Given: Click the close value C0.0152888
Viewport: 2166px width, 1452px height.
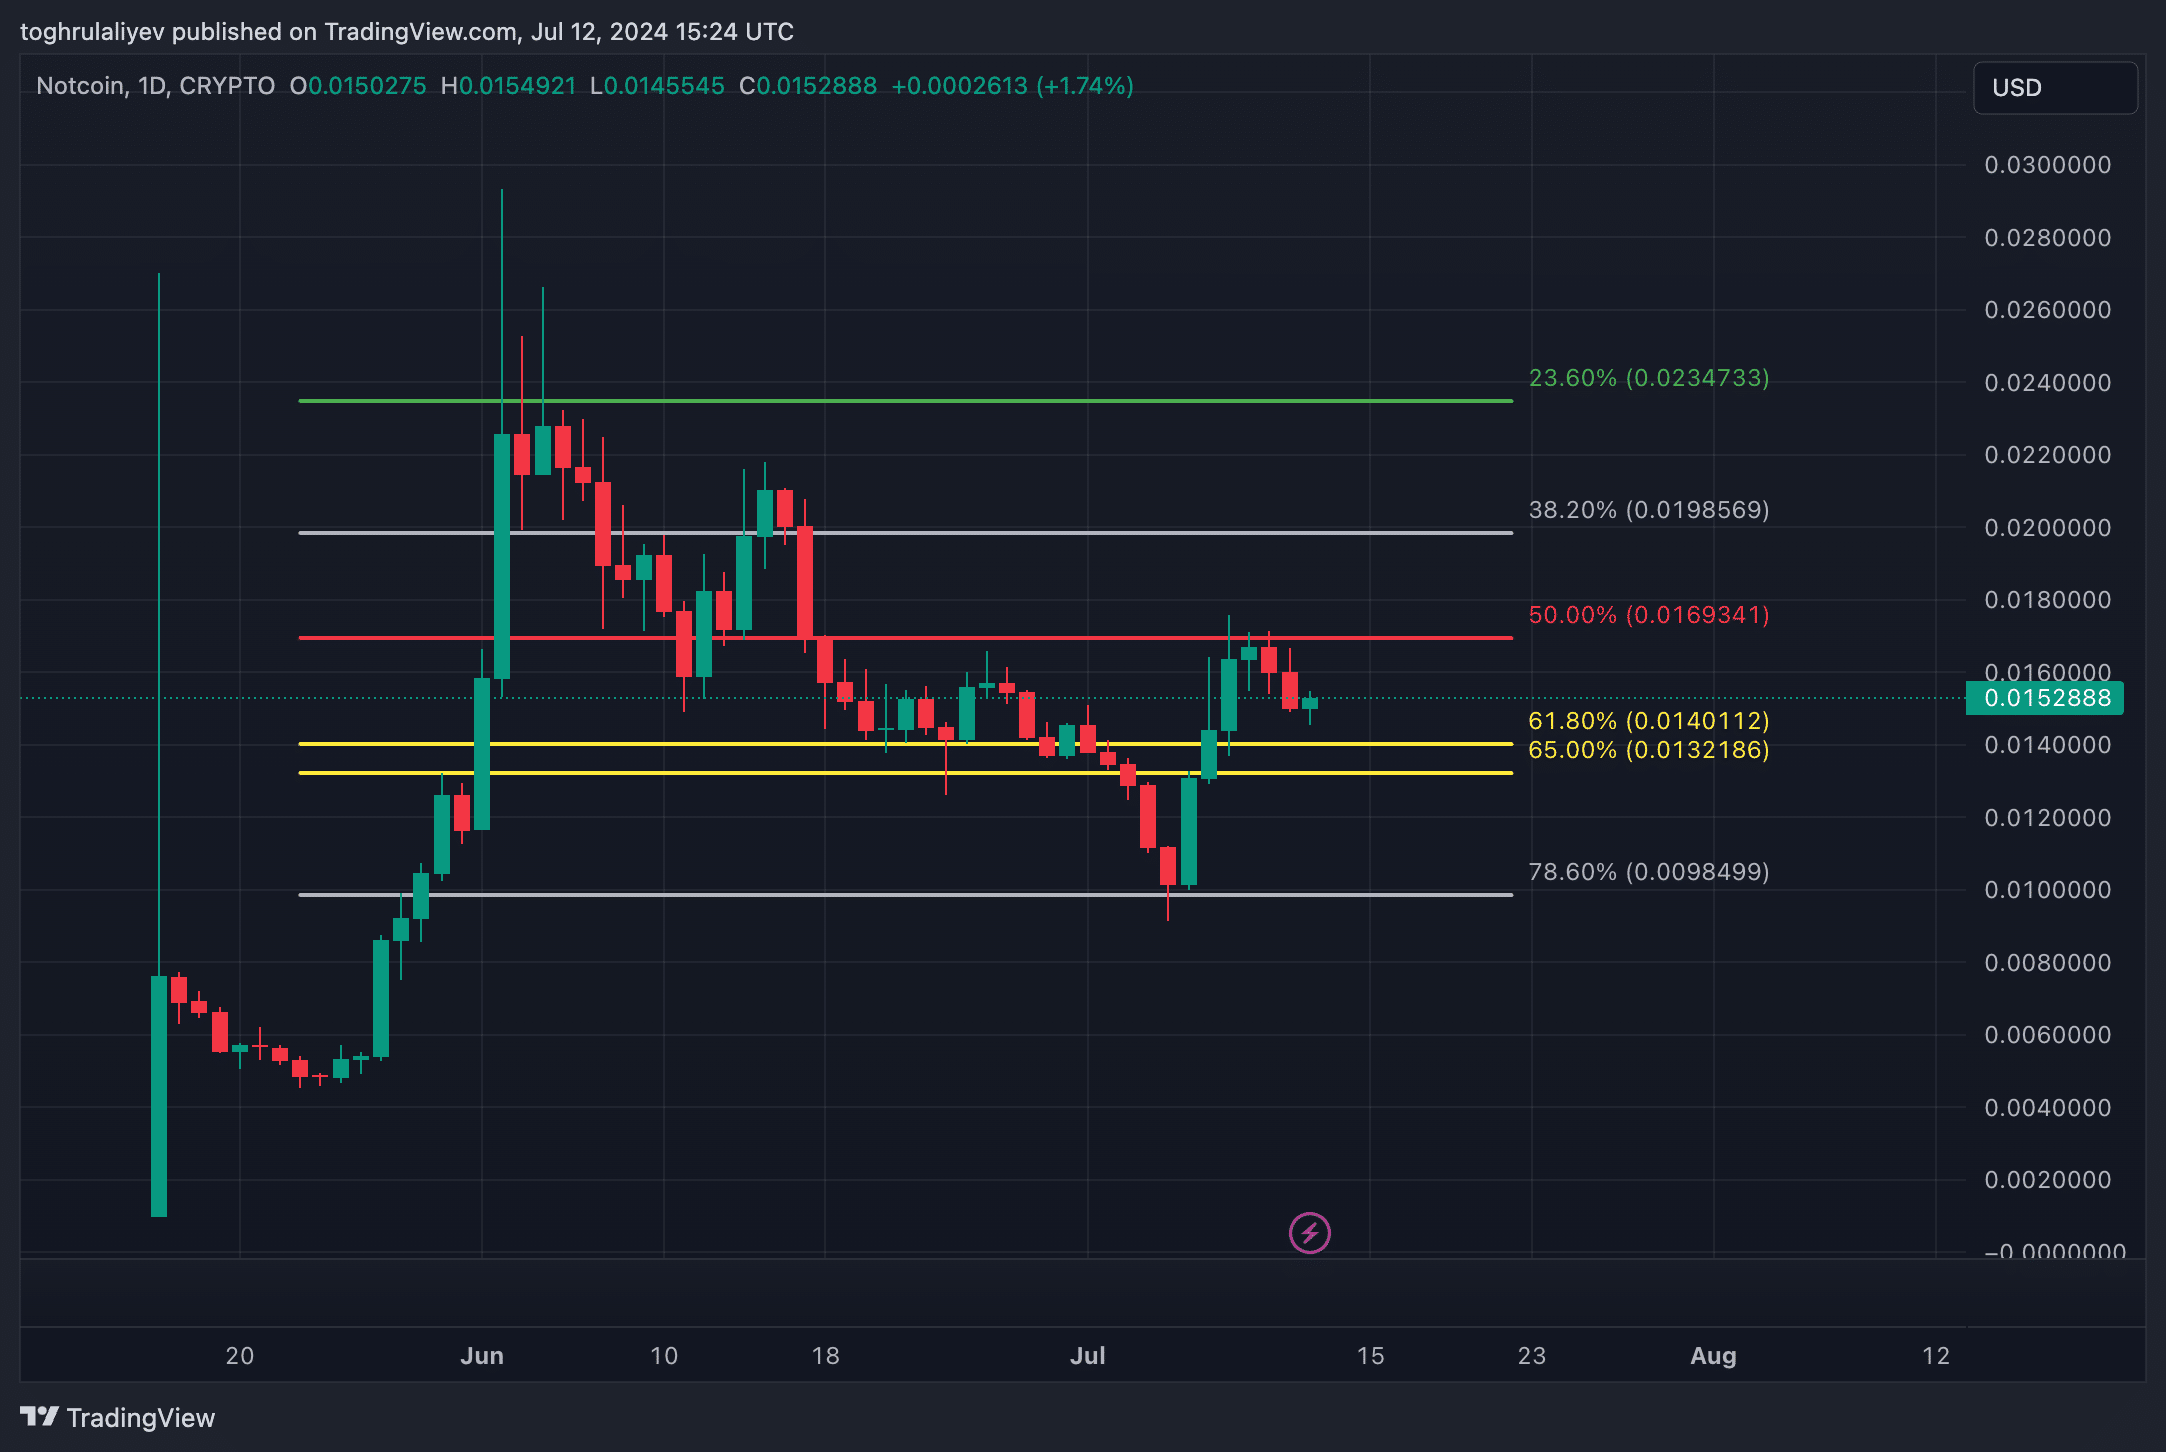Looking at the screenshot, I should tap(808, 86).
